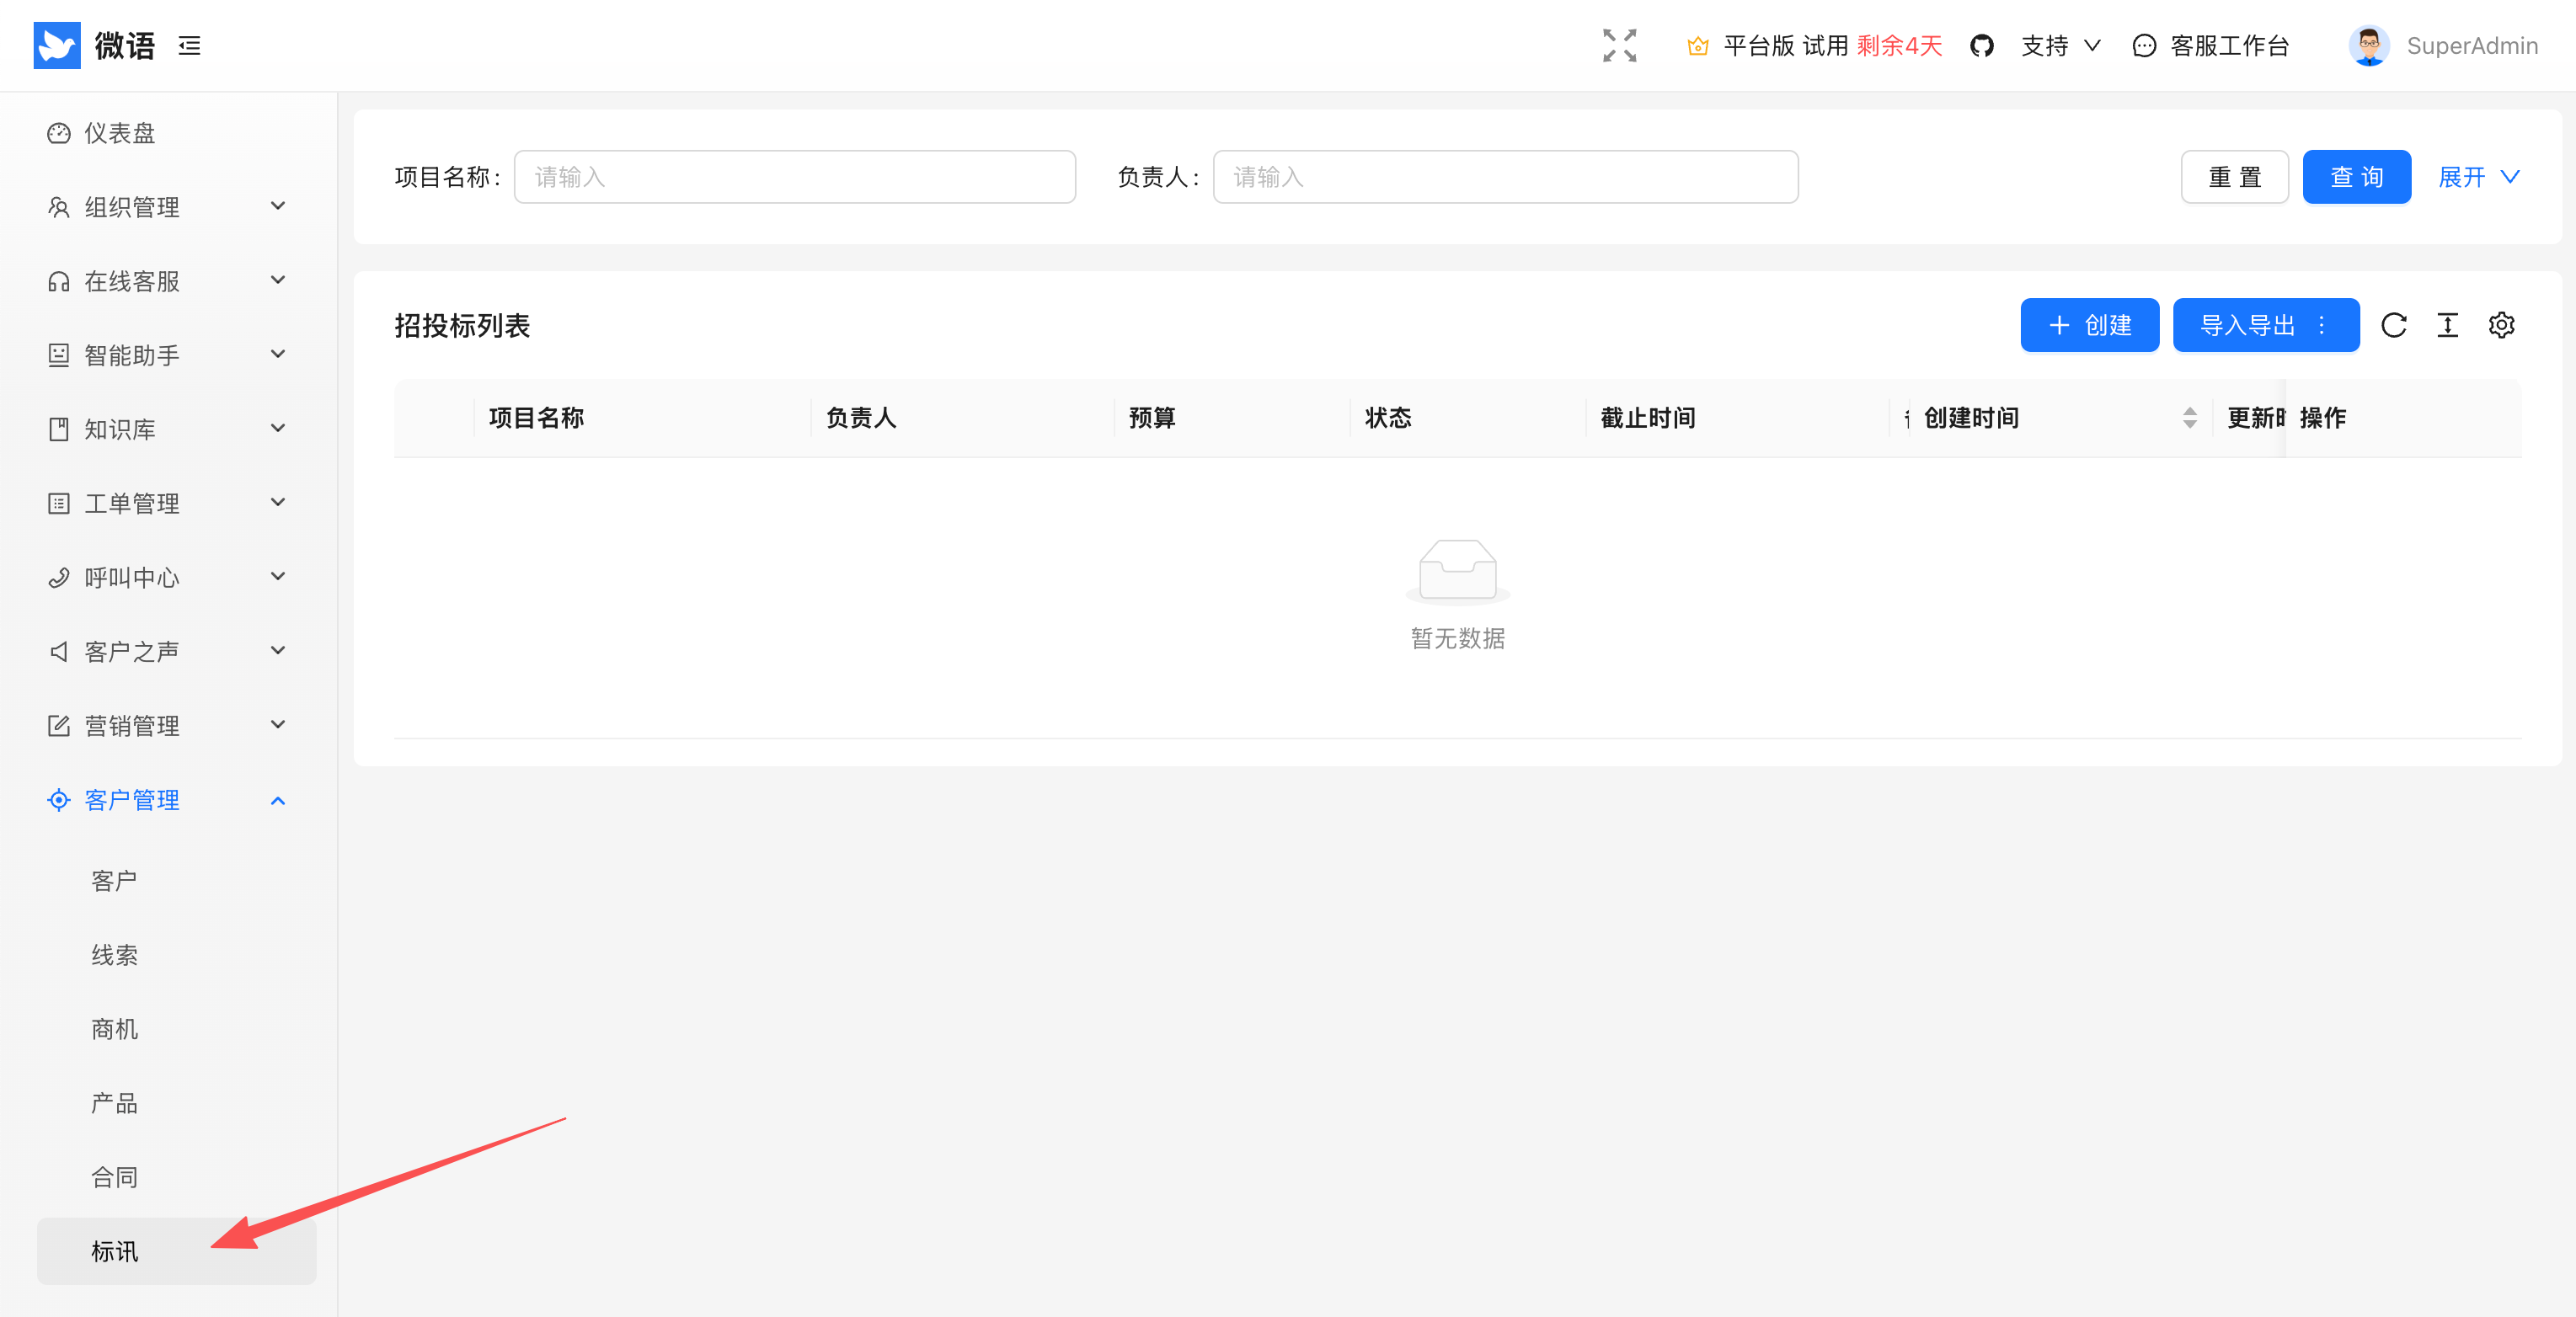Click the 客户之声 speaker icon
Image resolution: width=2576 pixels, height=1317 pixels.
click(x=59, y=651)
